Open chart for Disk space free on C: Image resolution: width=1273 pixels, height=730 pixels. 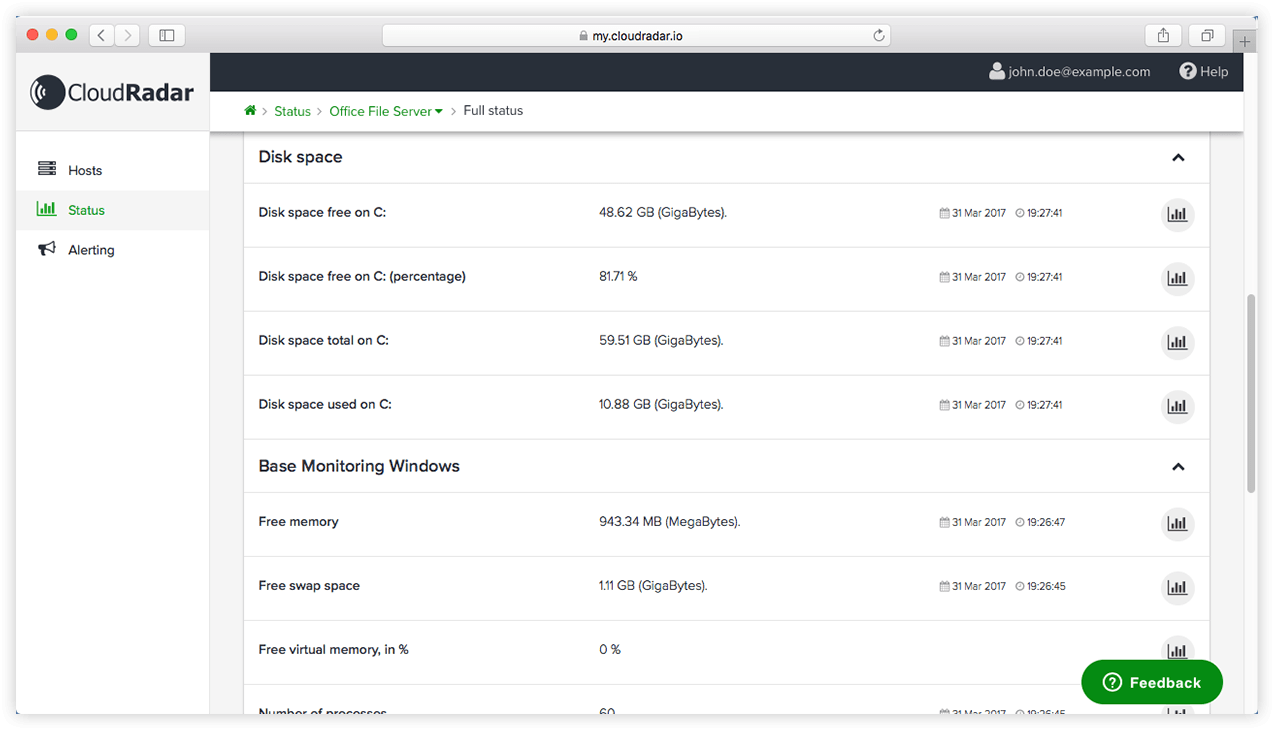point(1178,215)
